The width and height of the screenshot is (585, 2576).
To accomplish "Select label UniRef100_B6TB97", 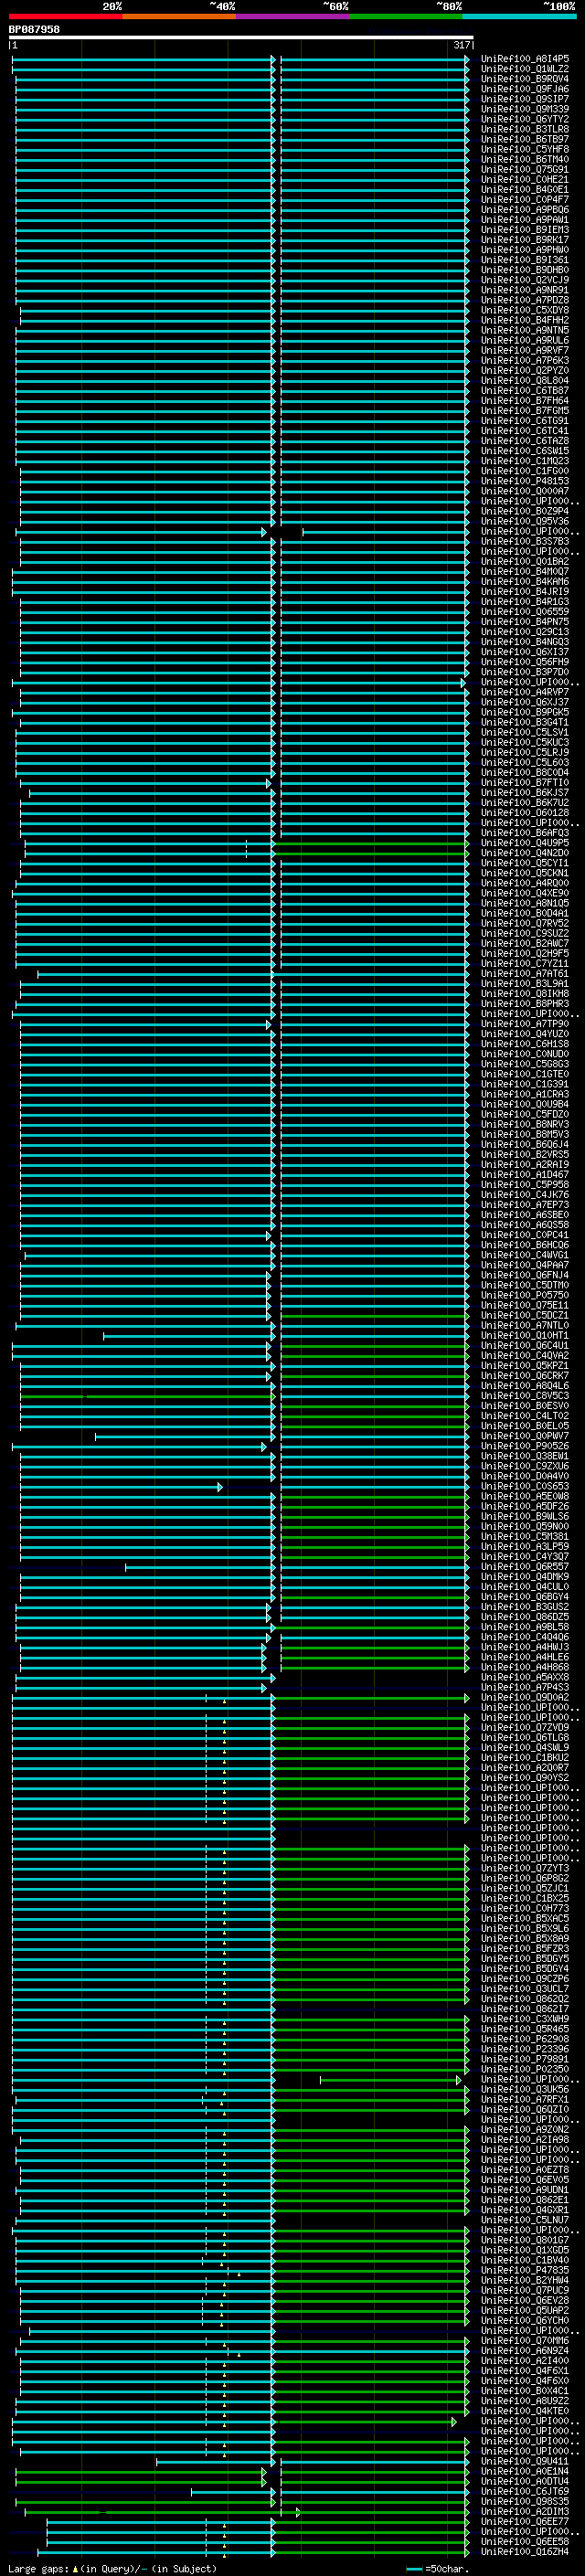I will pos(525,139).
